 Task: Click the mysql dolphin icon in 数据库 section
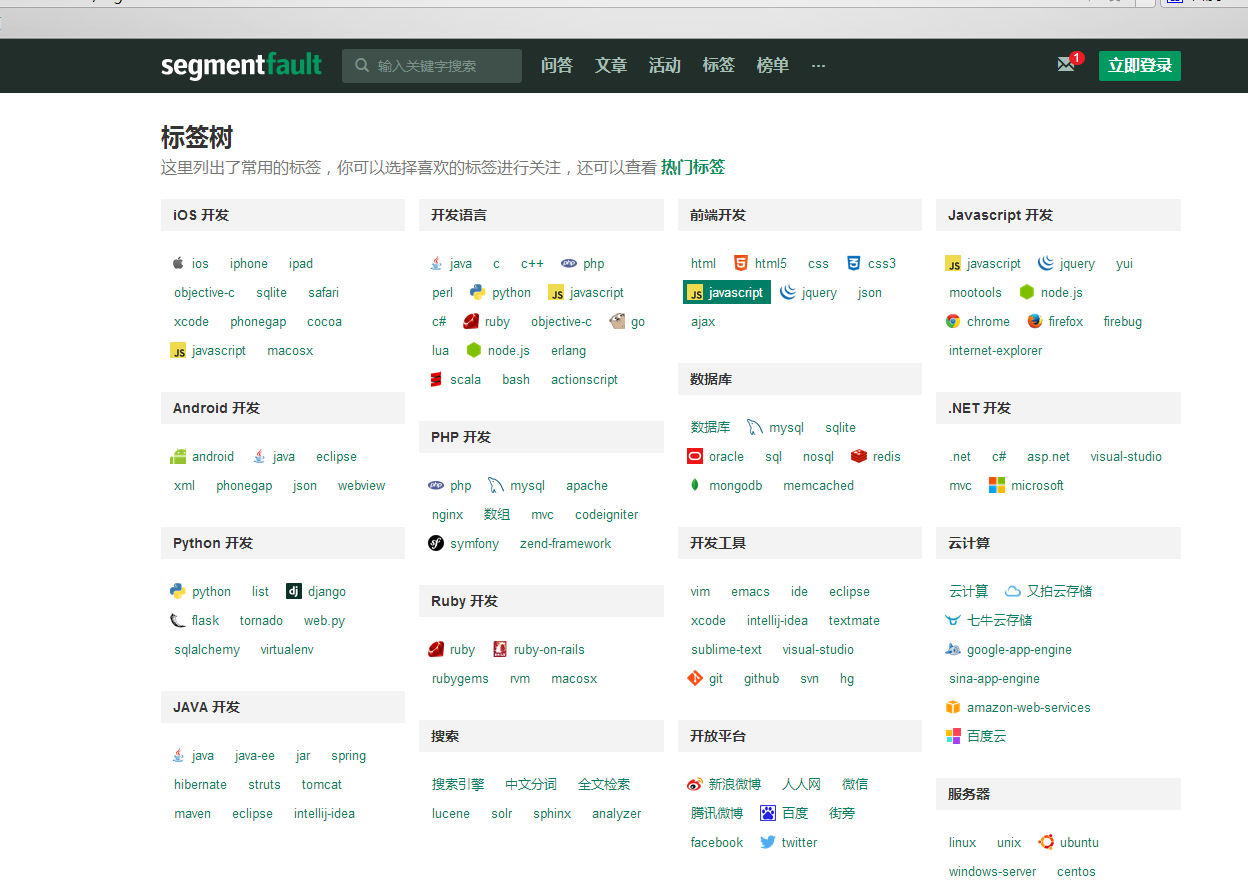pyautogui.click(x=755, y=427)
